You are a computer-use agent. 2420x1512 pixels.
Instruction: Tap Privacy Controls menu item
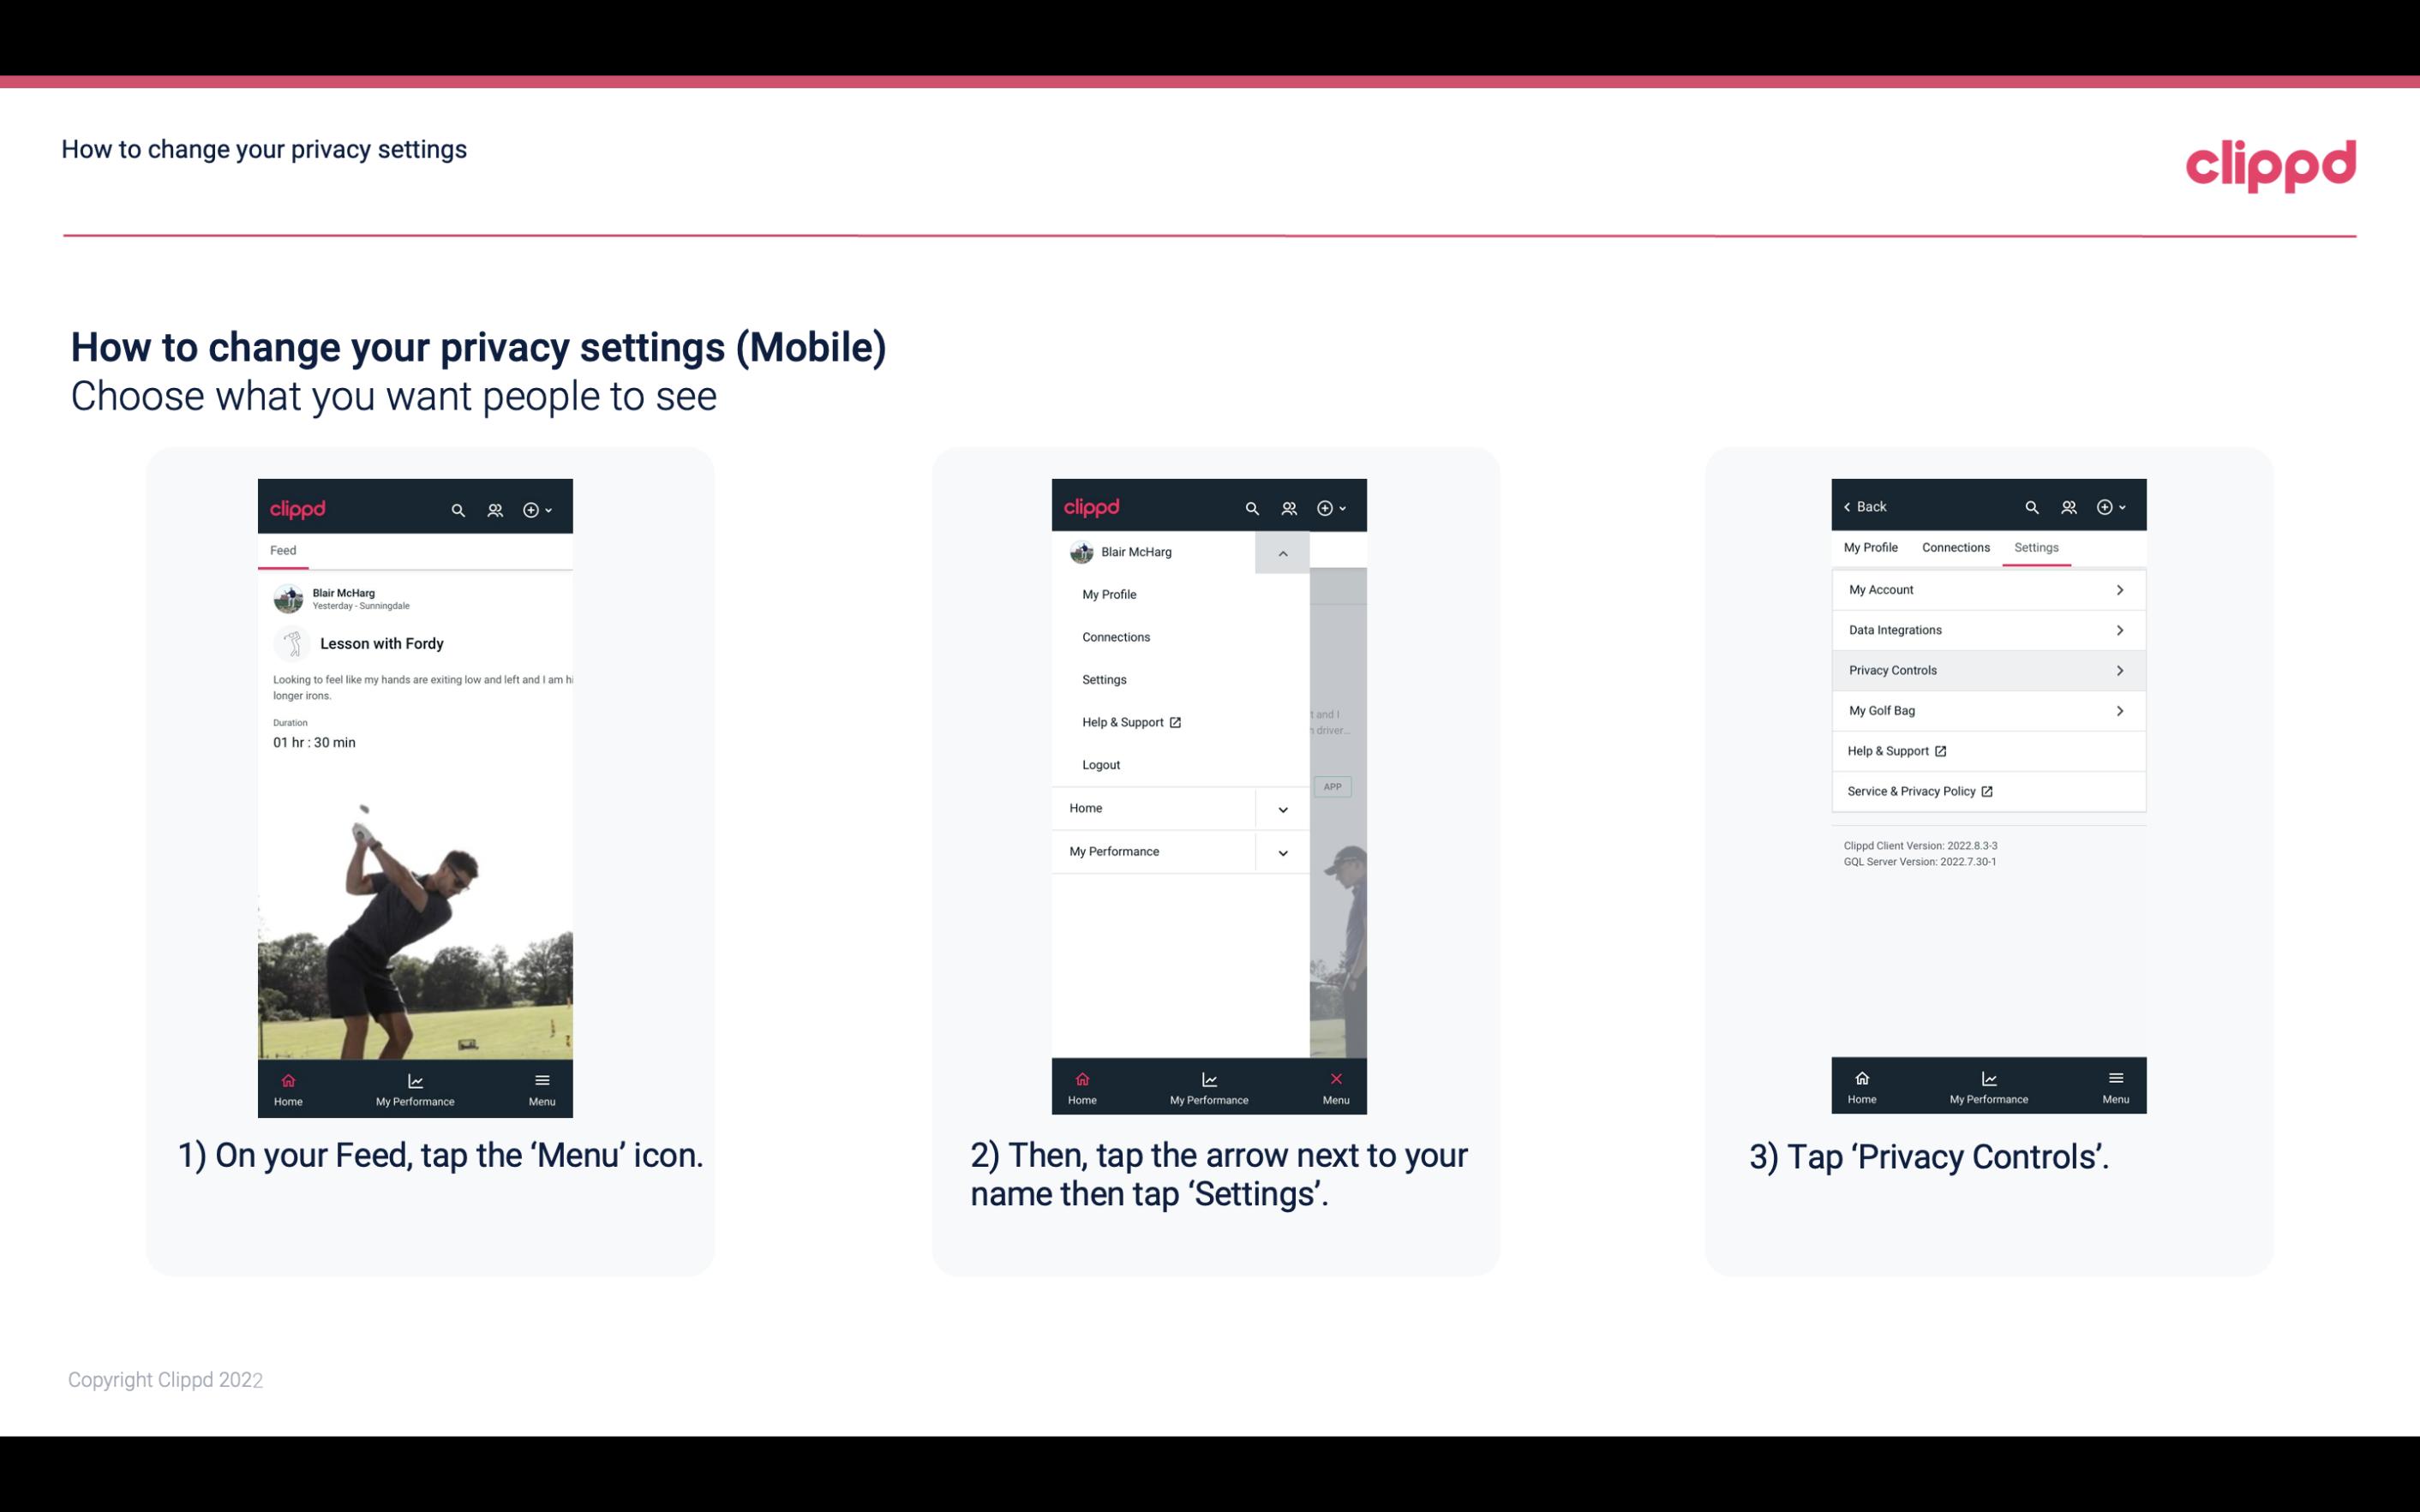point(1986,669)
